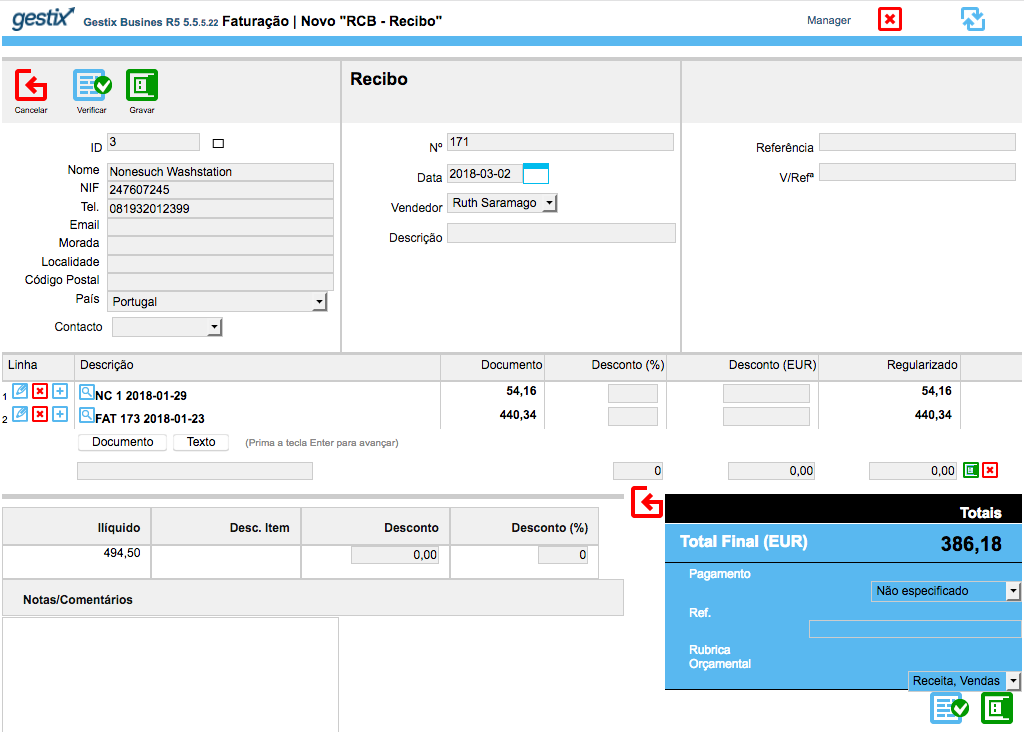Image resolution: width=1024 pixels, height=732 pixels.
Task: Click the Documento button
Action: 122,442
